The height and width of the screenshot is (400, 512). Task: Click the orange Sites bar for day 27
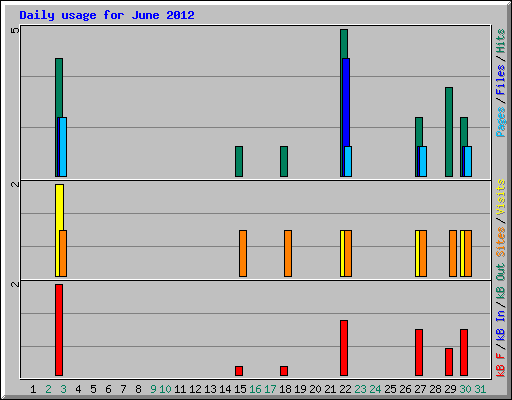[x=423, y=253]
